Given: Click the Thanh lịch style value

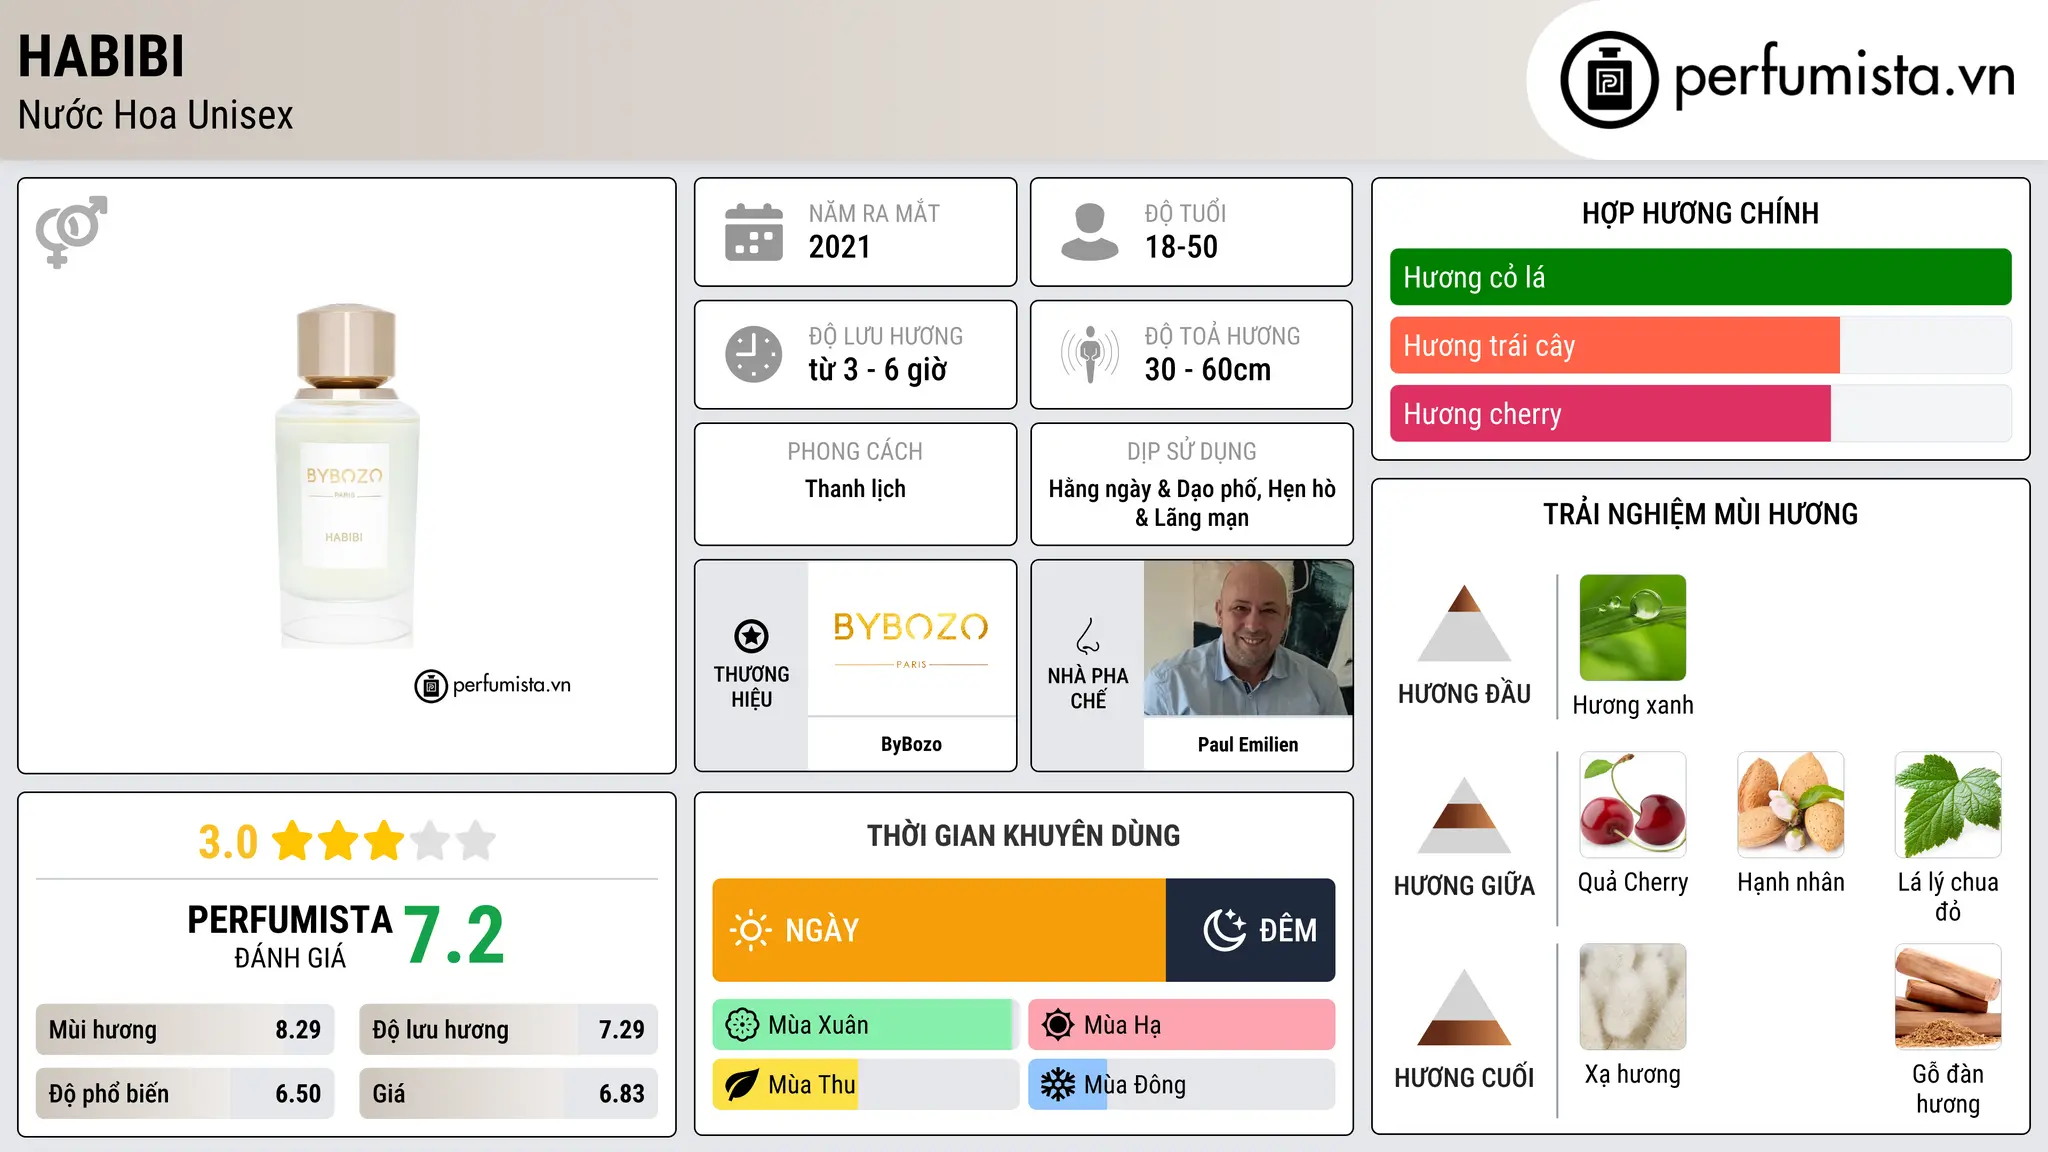Looking at the screenshot, I should click(855, 489).
